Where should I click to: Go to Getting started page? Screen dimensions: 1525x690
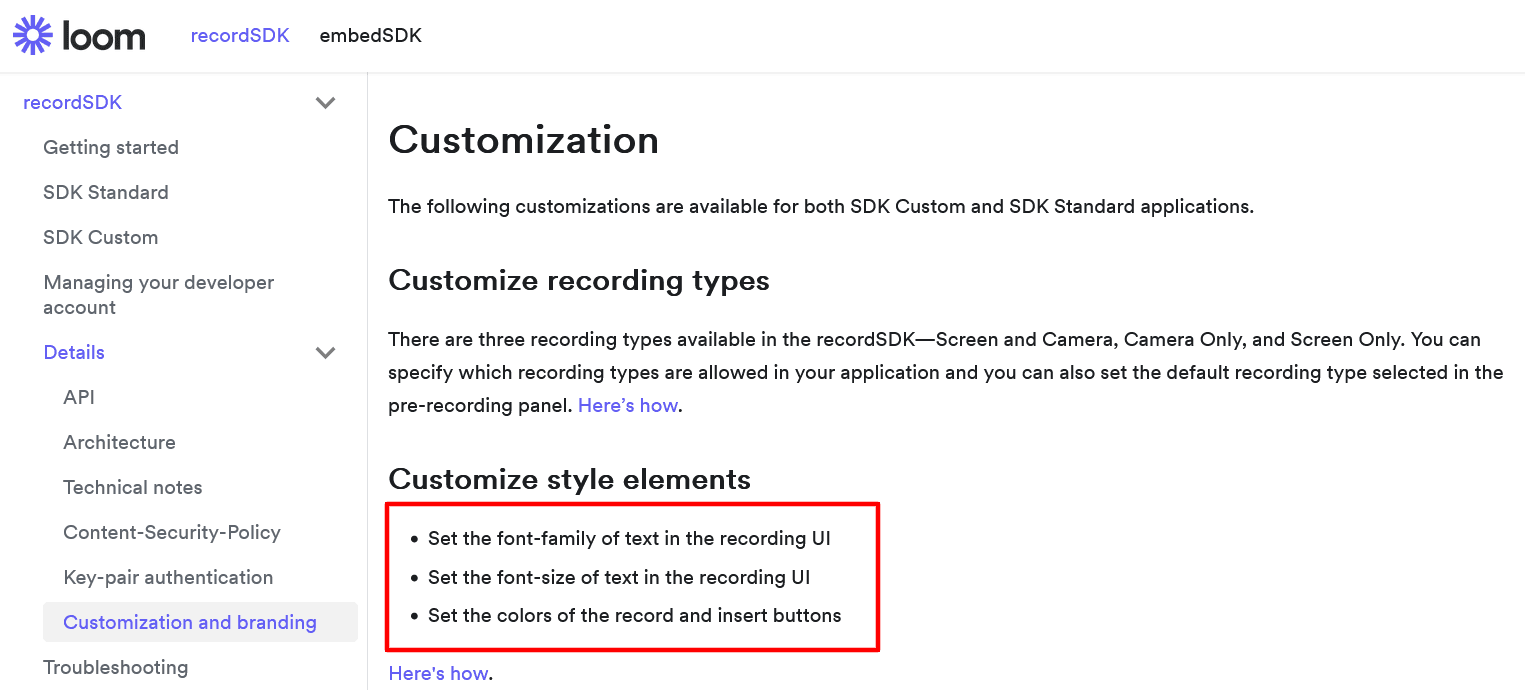[x=111, y=148]
